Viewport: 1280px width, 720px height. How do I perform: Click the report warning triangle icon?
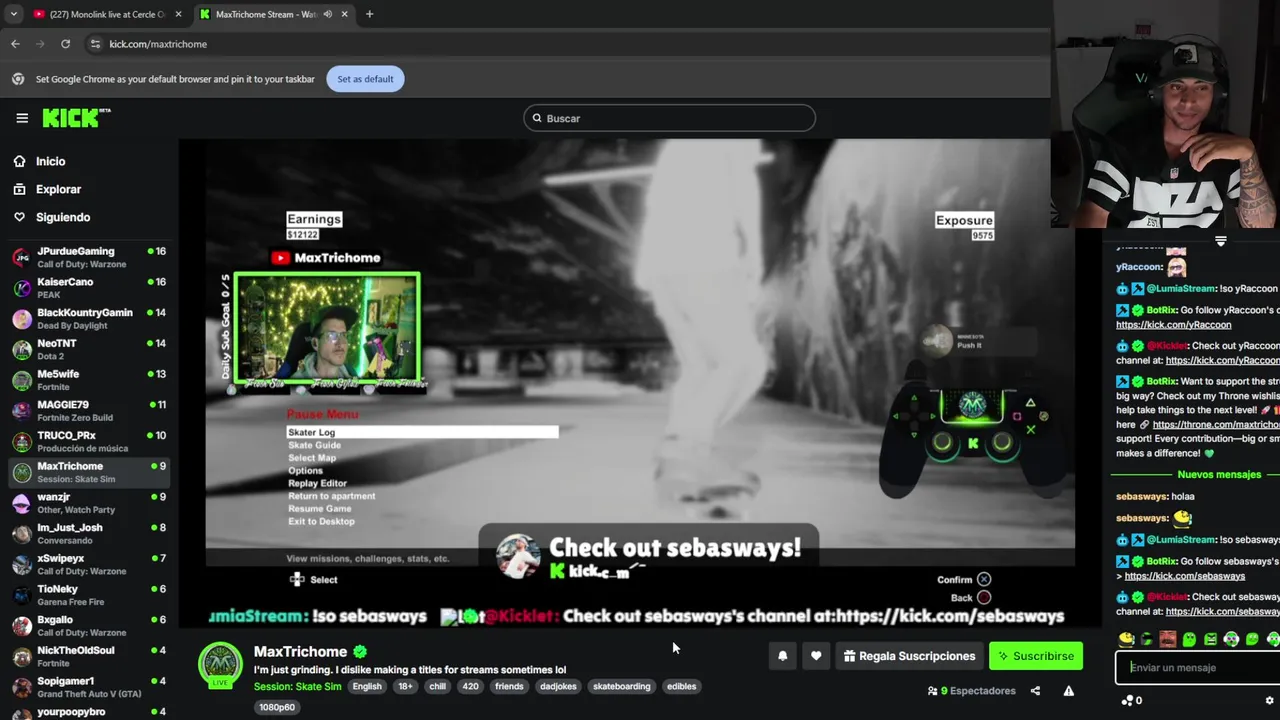1068,691
